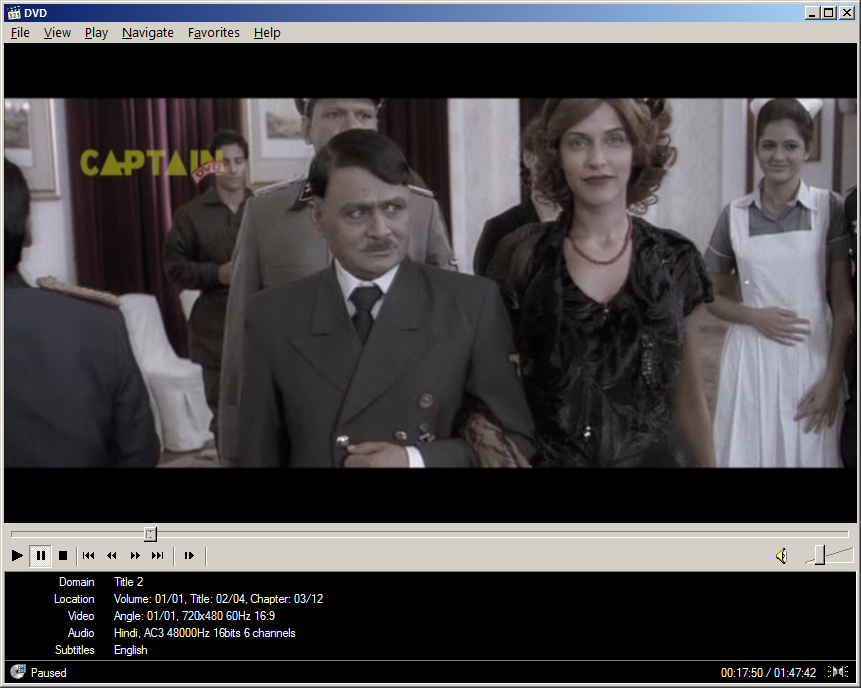Click the Video info 'Angle: 01/01, 720x480'
Viewport: 861px width, 688px height.
tap(194, 616)
